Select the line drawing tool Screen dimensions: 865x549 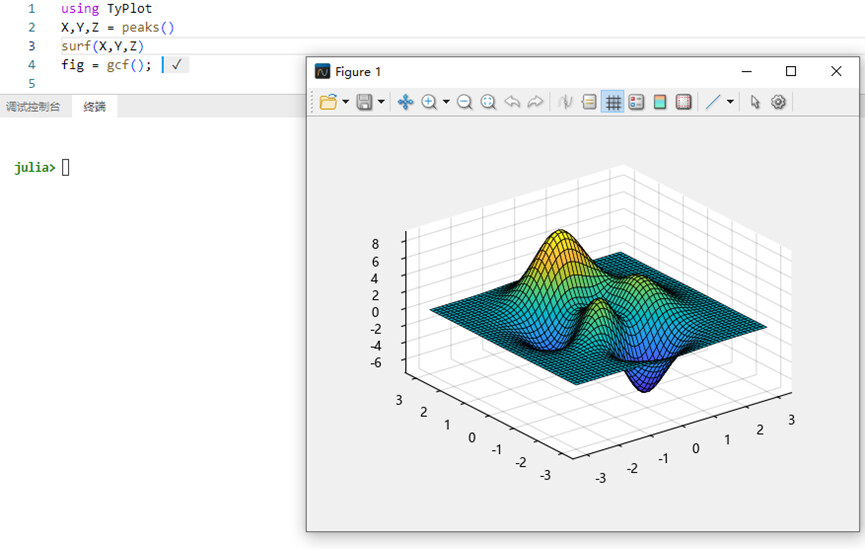click(713, 102)
